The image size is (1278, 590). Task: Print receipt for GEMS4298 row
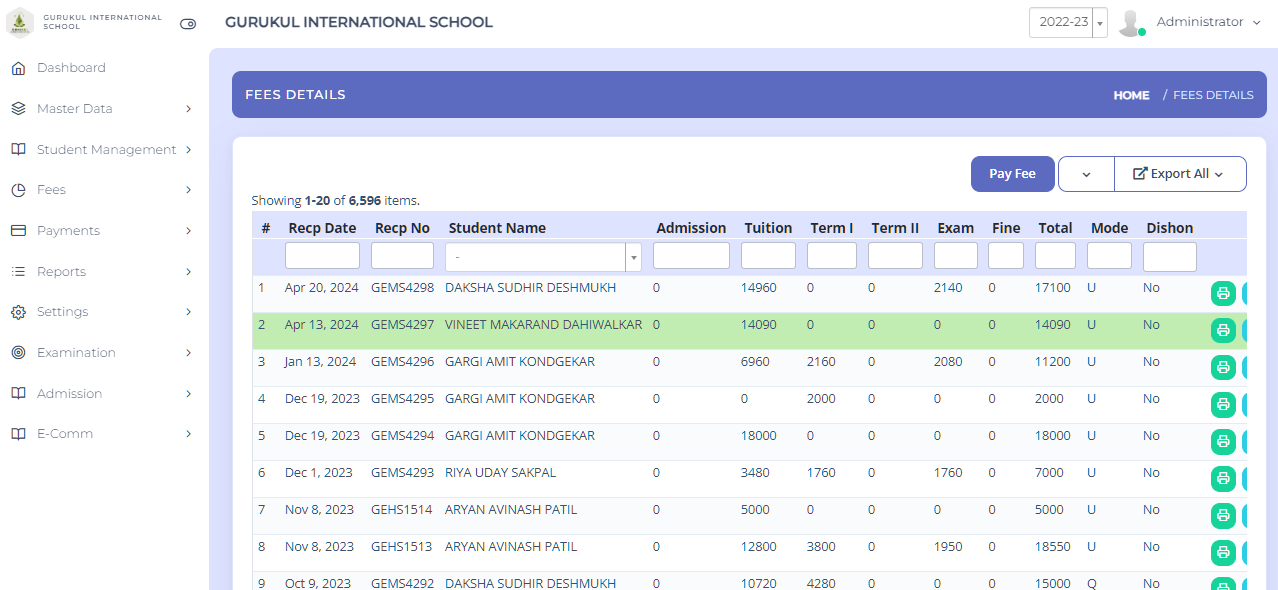(x=1222, y=293)
